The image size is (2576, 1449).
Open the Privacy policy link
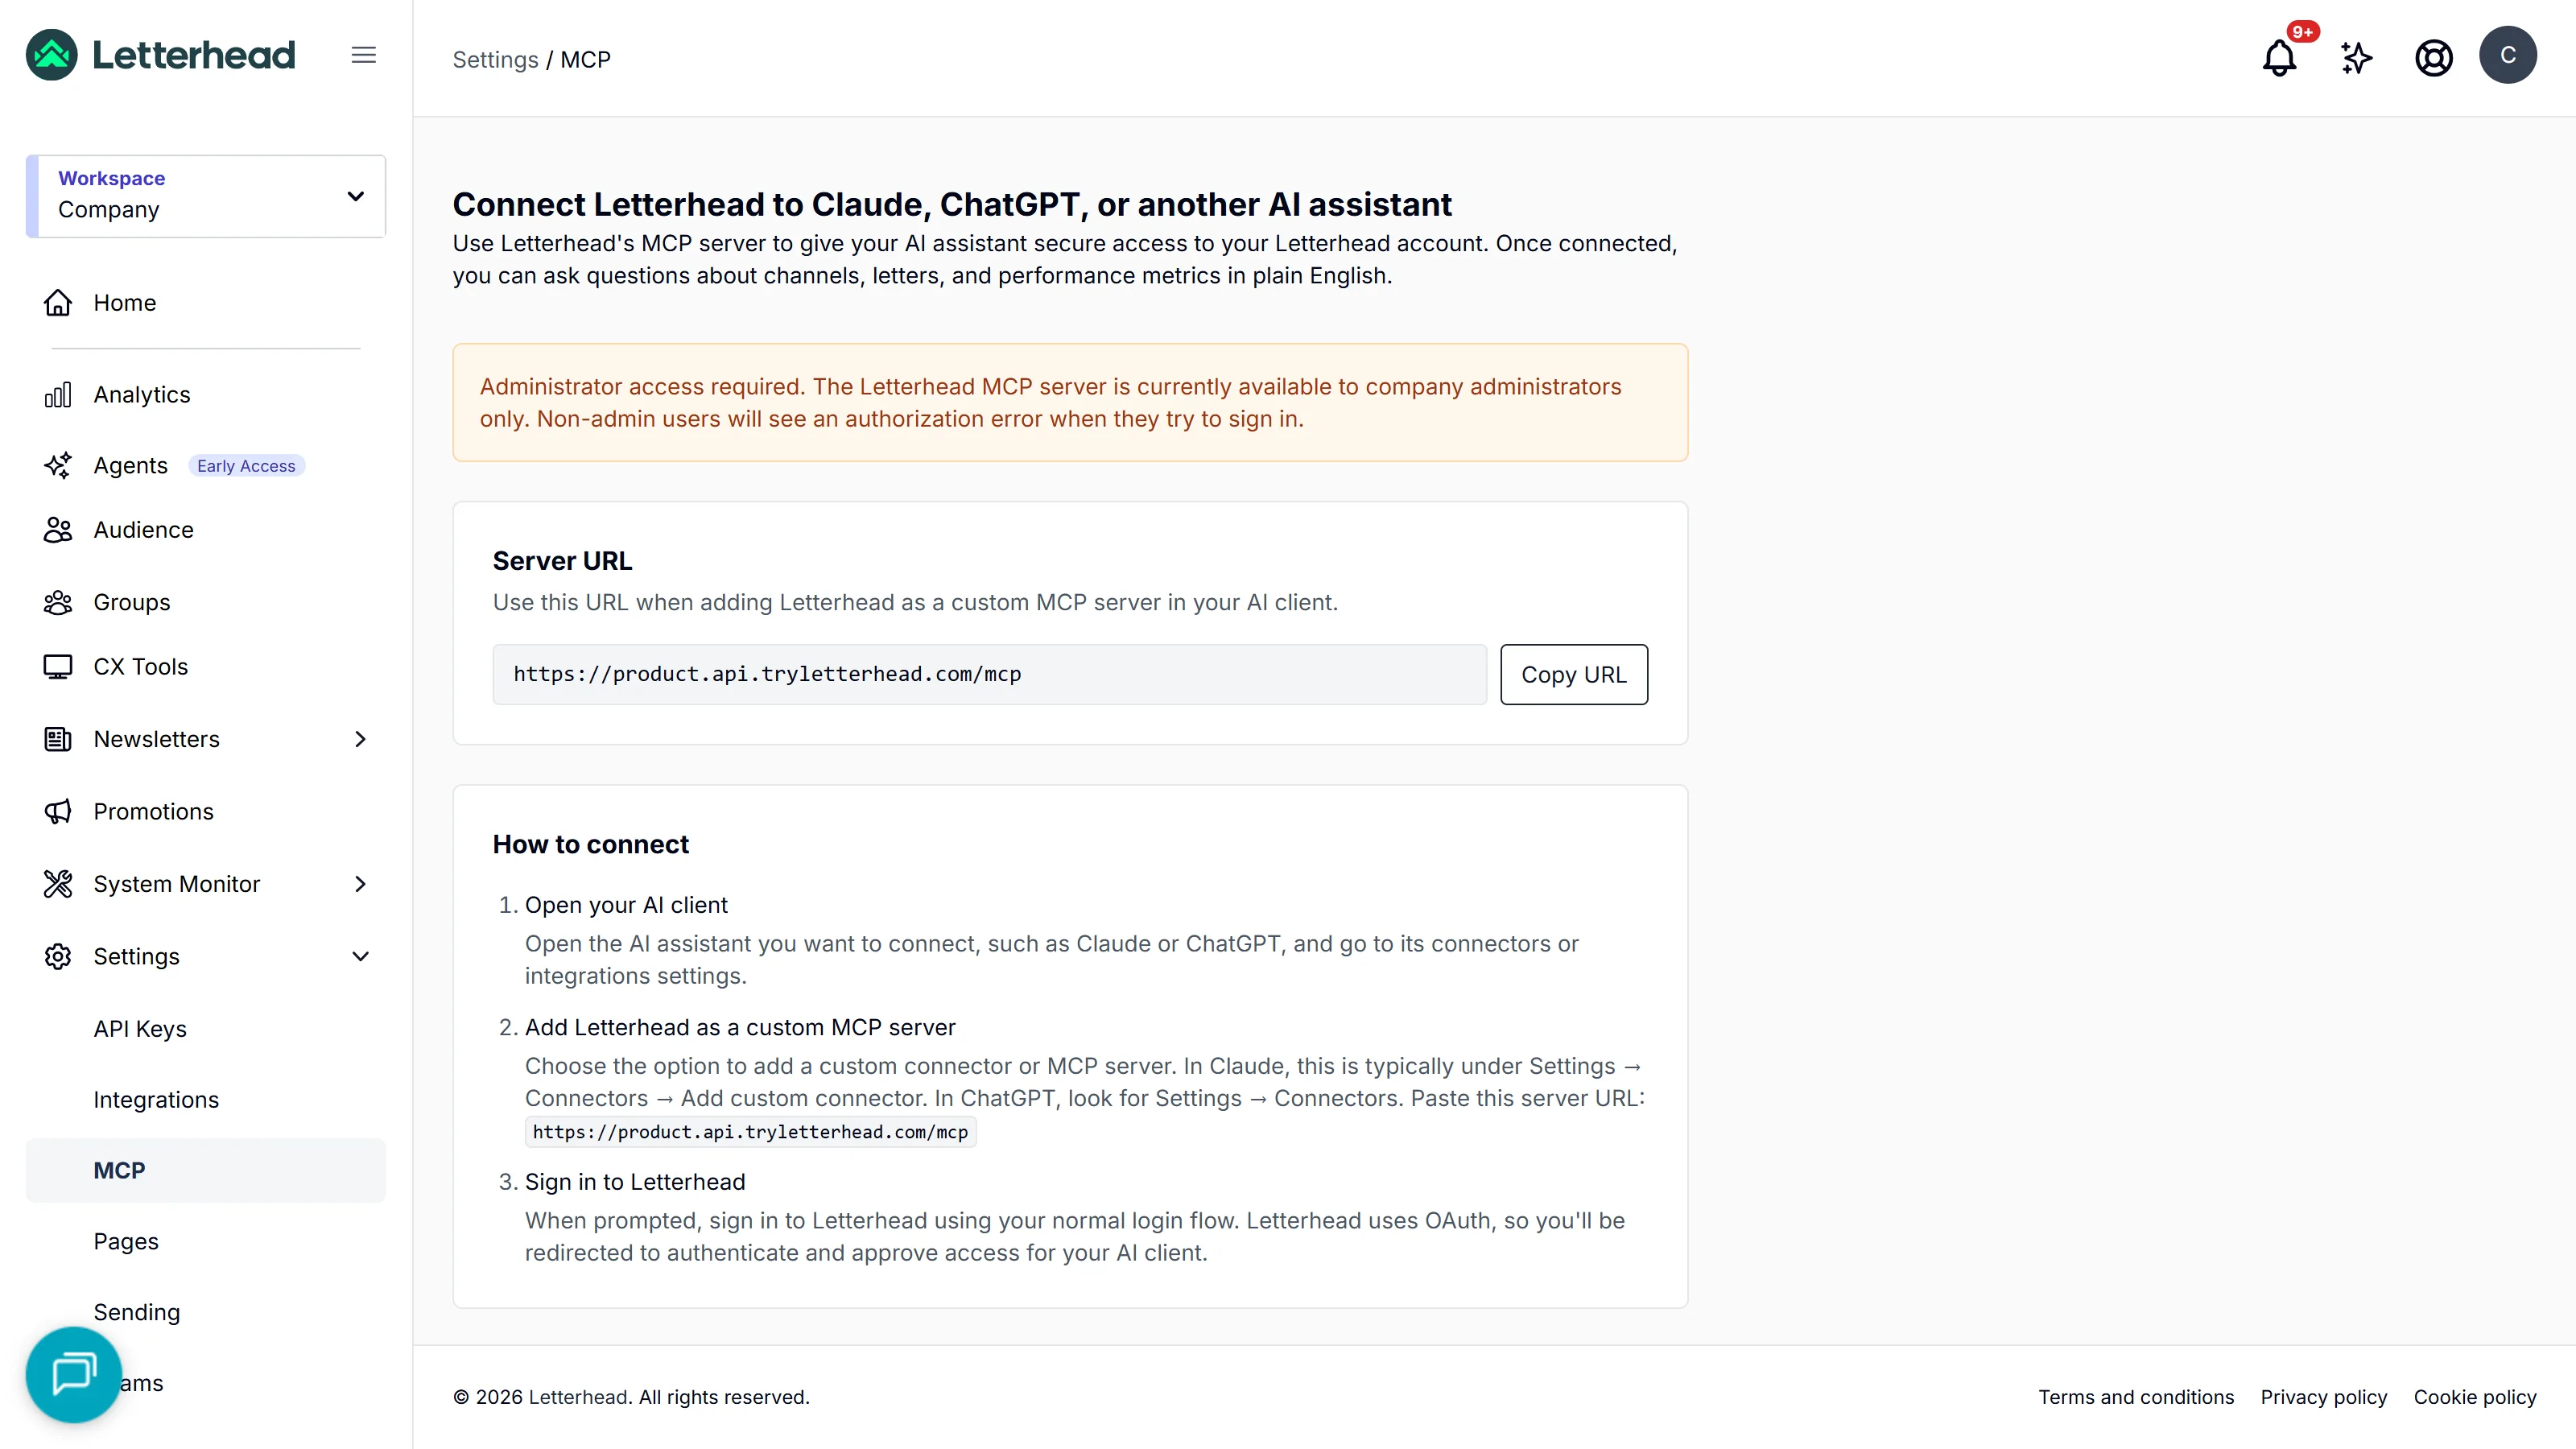(x=2323, y=1397)
